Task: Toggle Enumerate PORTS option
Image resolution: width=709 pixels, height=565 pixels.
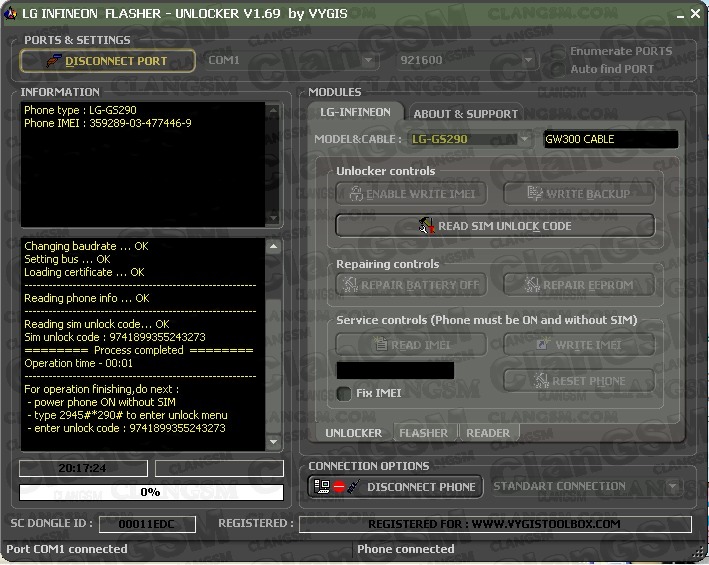Action: click(x=558, y=51)
